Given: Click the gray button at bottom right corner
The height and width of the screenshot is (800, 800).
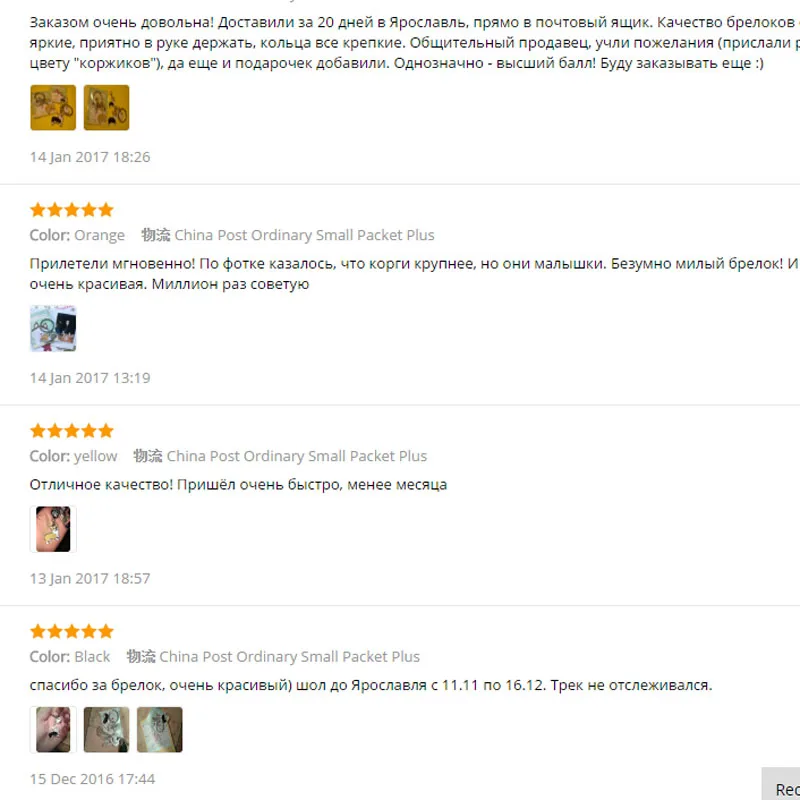Looking at the screenshot, I should tap(781, 784).
